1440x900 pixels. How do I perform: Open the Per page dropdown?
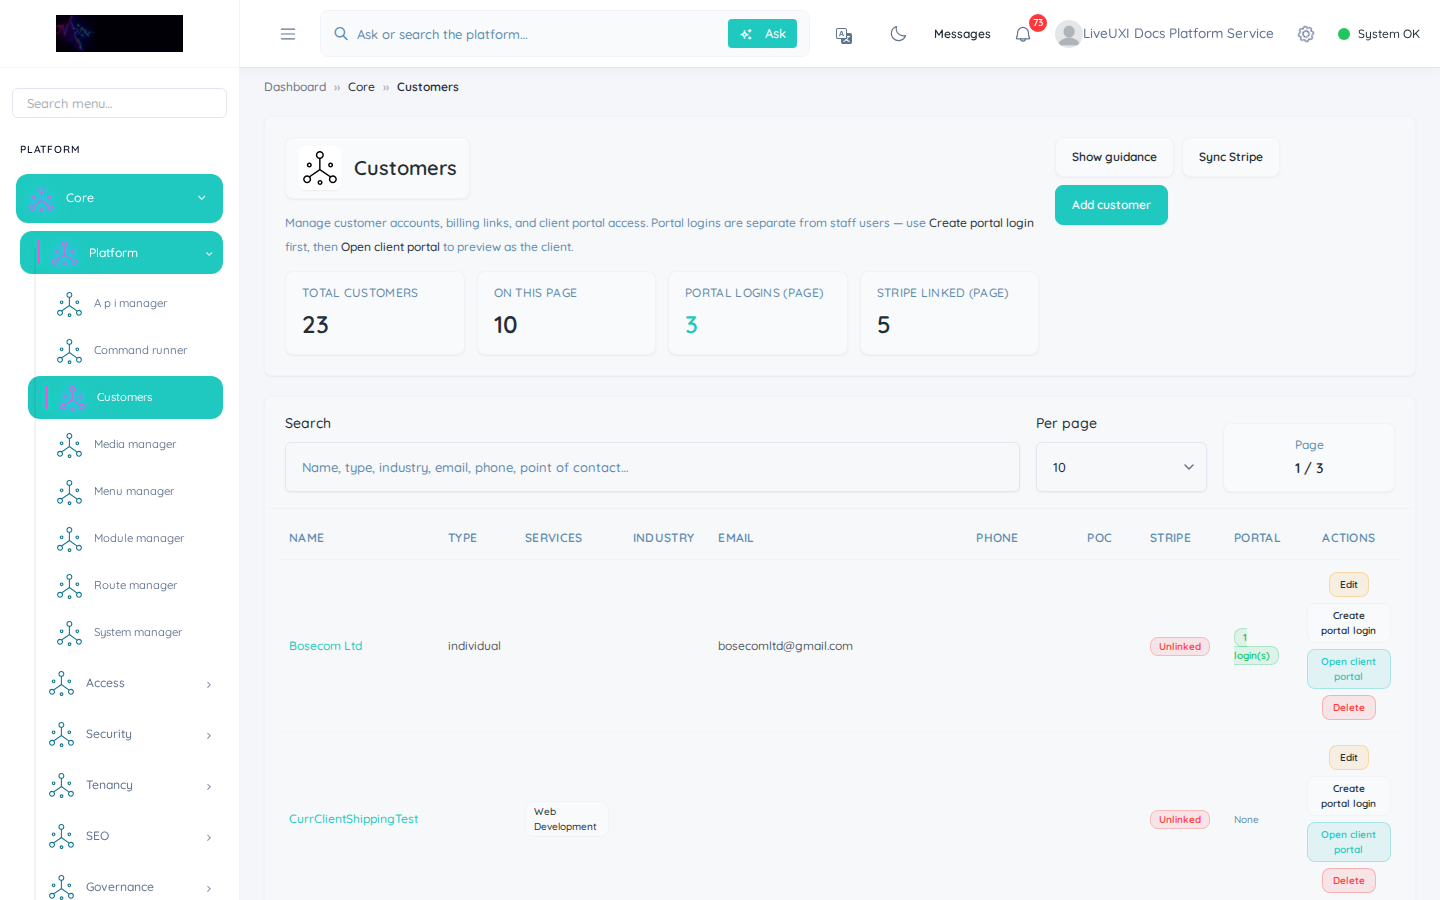[x=1121, y=467]
